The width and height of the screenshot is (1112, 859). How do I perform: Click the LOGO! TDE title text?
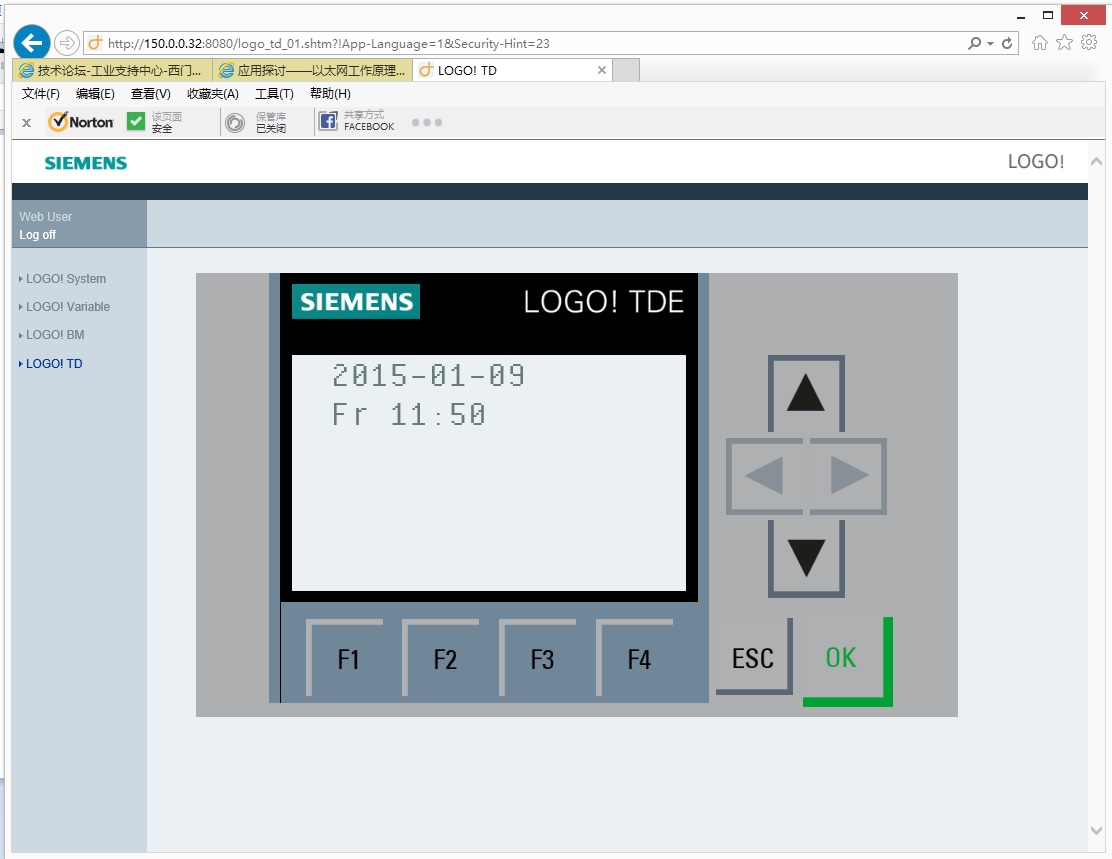tap(604, 301)
